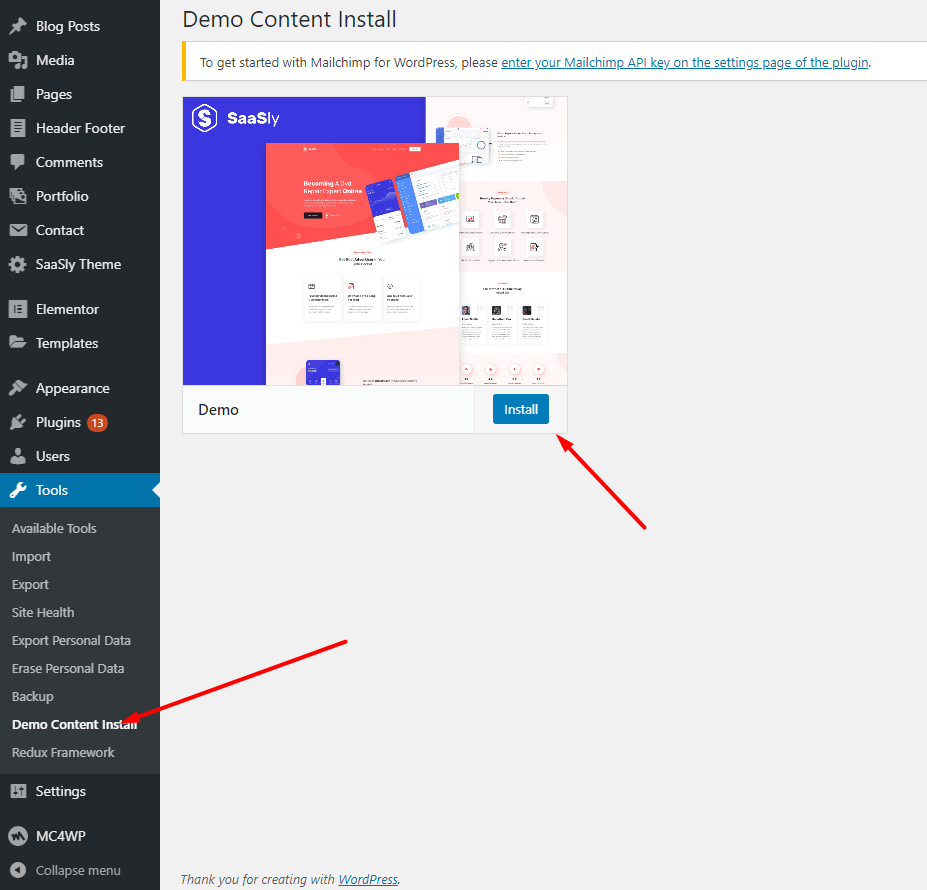This screenshot has height=890, width=927.
Task: Click the Blog Posts pin icon
Action: coord(18,26)
